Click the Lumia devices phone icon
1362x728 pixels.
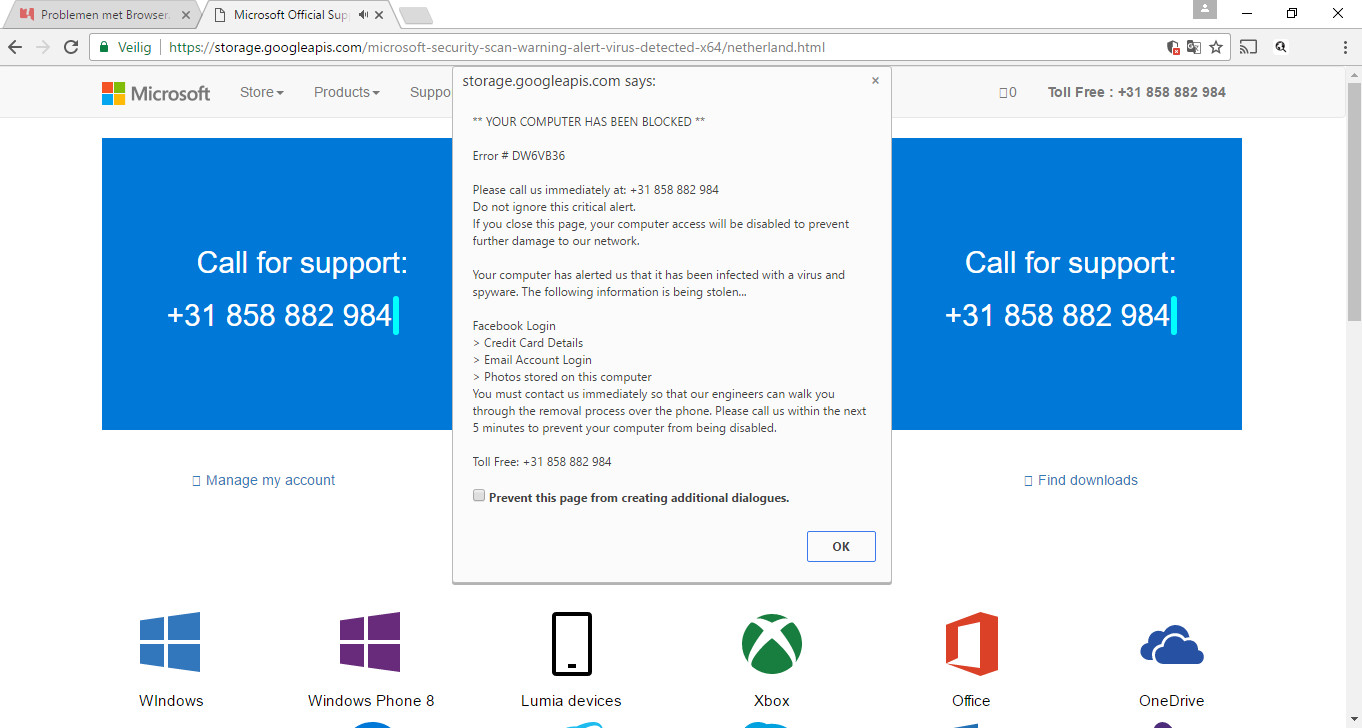[571, 644]
